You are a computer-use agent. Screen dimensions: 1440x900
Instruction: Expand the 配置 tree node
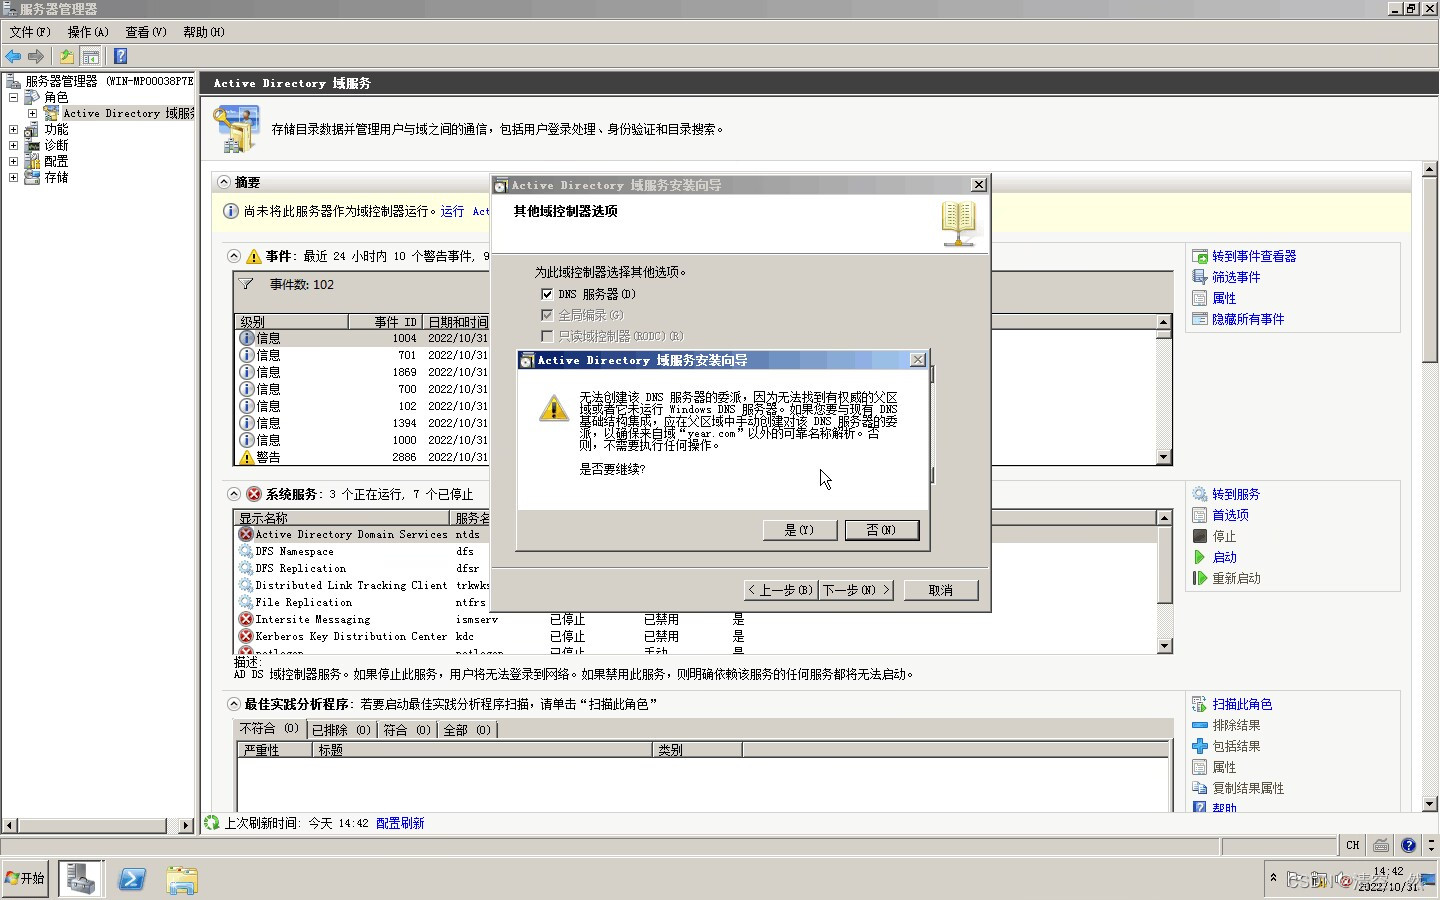point(14,161)
